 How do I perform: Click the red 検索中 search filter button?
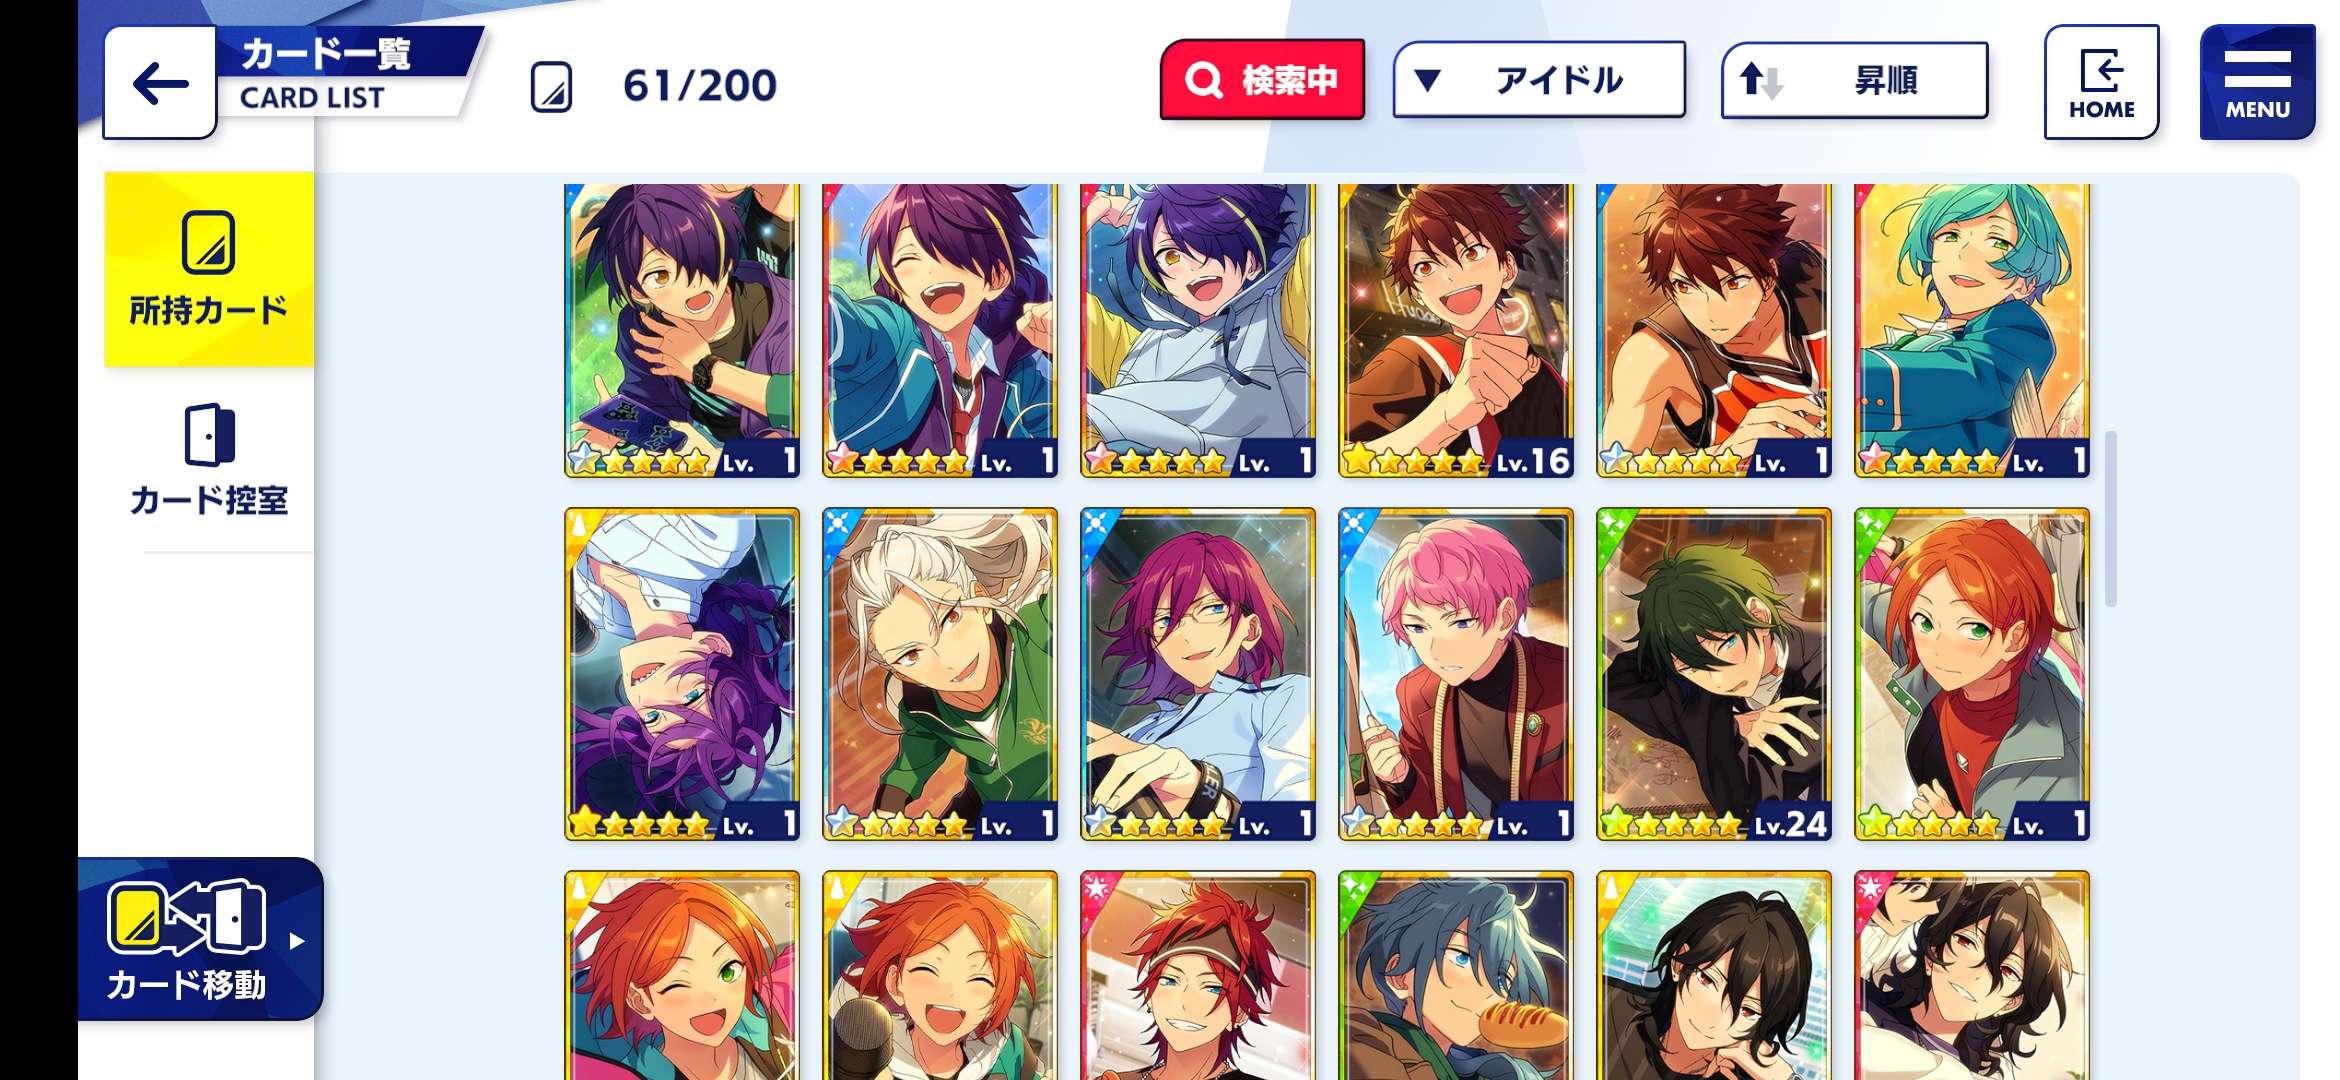1262,80
